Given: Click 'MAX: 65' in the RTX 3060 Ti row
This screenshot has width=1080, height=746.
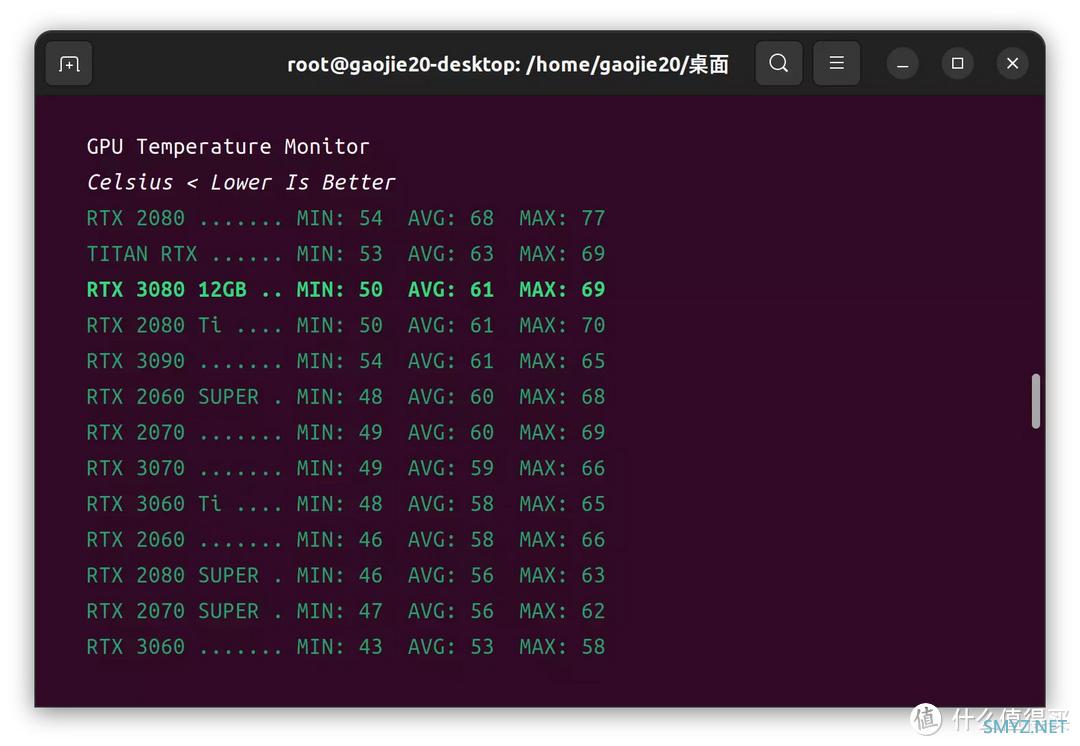Looking at the screenshot, I should [562, 504].
